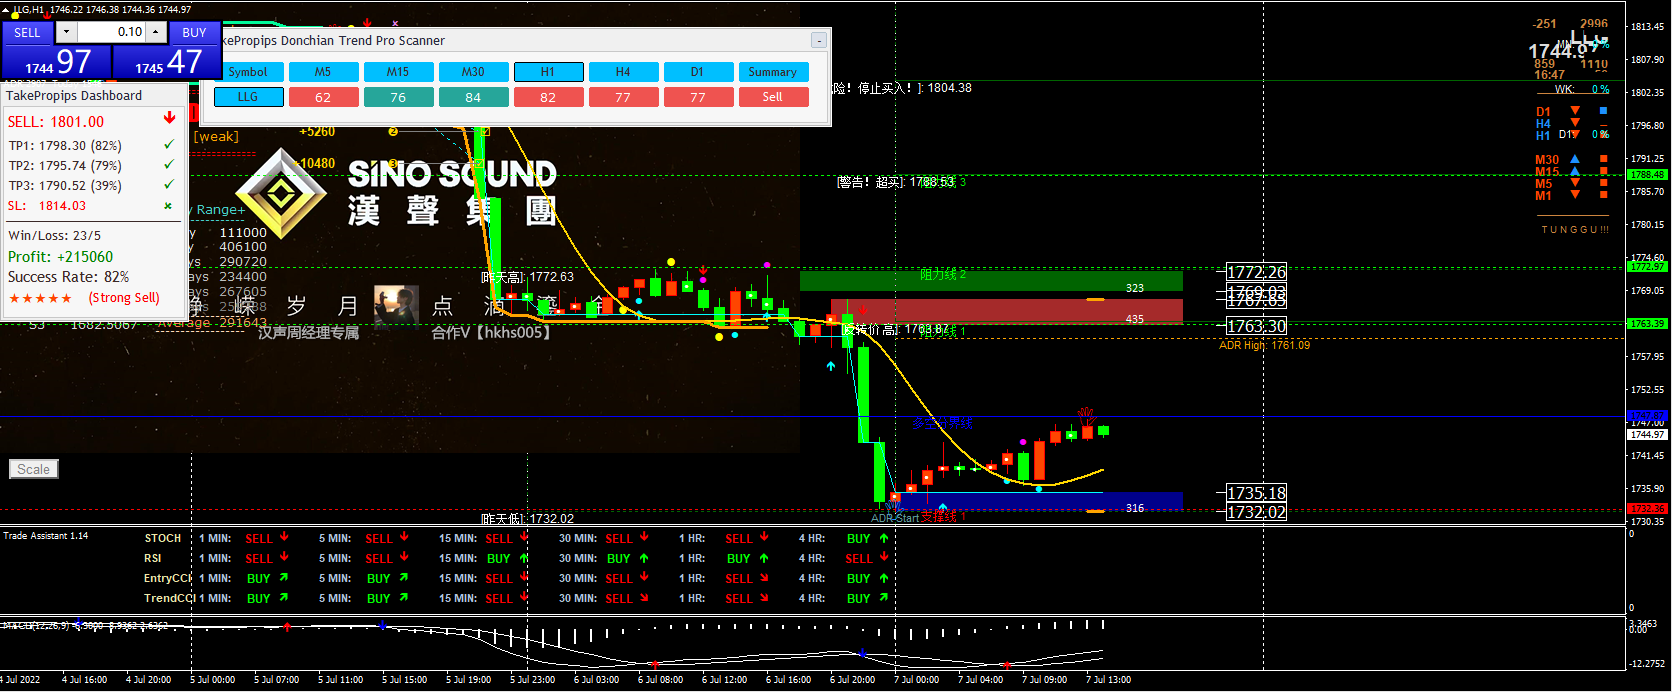Click the "Success Rate: 82%" line
Screen dimensions: 1673x692
68,277
